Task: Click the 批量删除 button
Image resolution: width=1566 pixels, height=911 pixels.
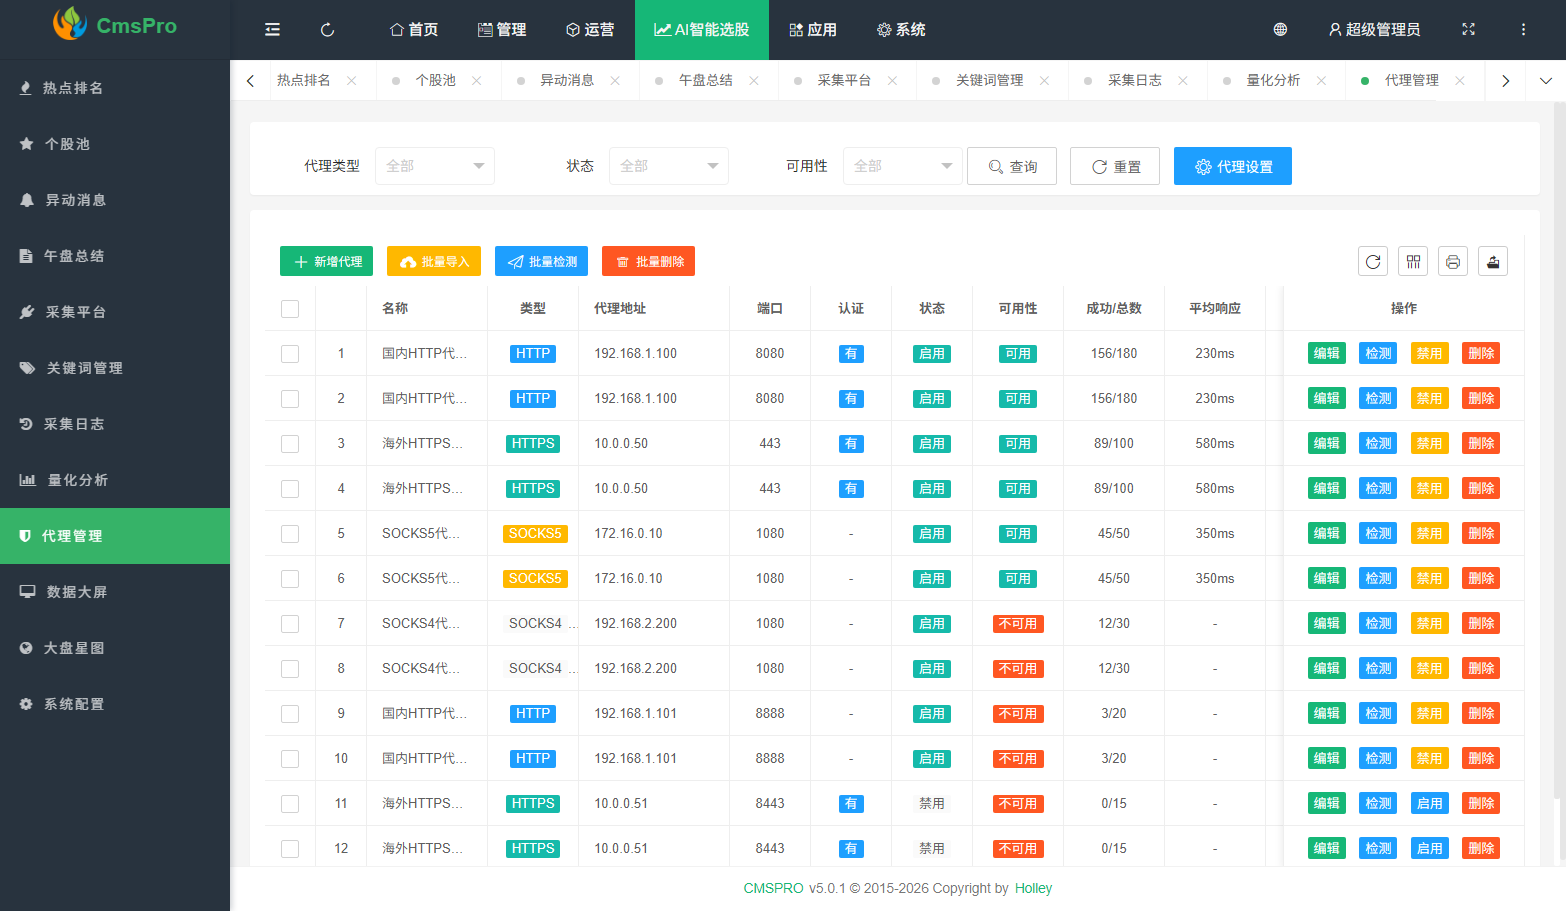Action: tap(648, 261)
